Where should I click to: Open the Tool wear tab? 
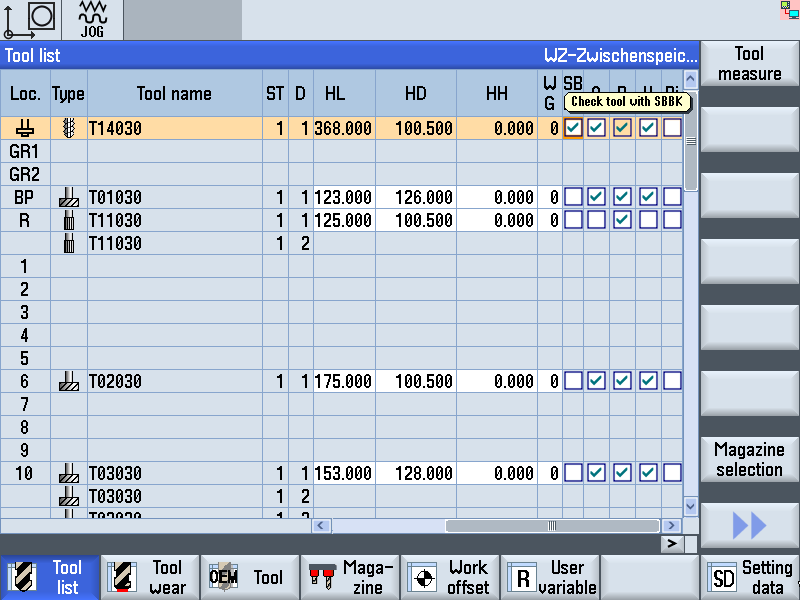(x=150, y=577)
